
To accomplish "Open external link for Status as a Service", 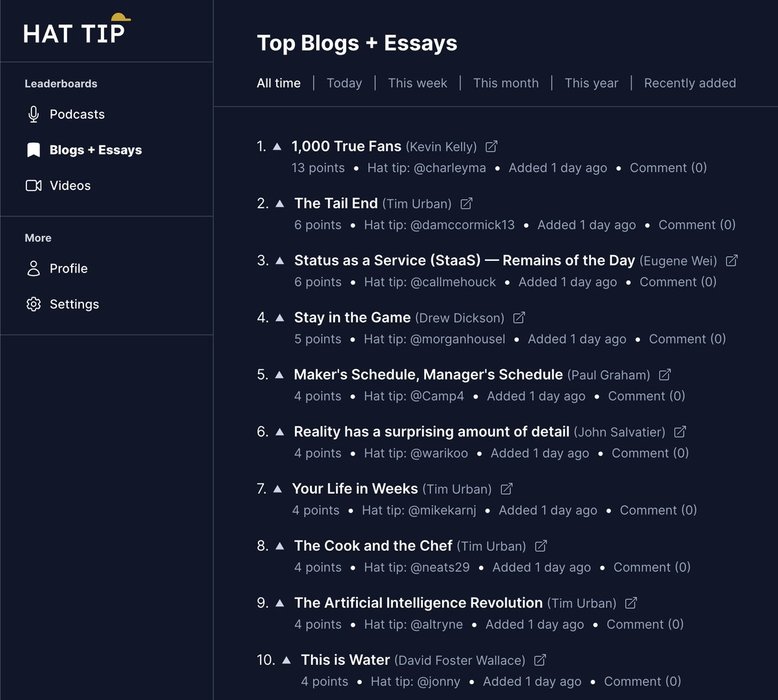I will (x=731, y=260).
